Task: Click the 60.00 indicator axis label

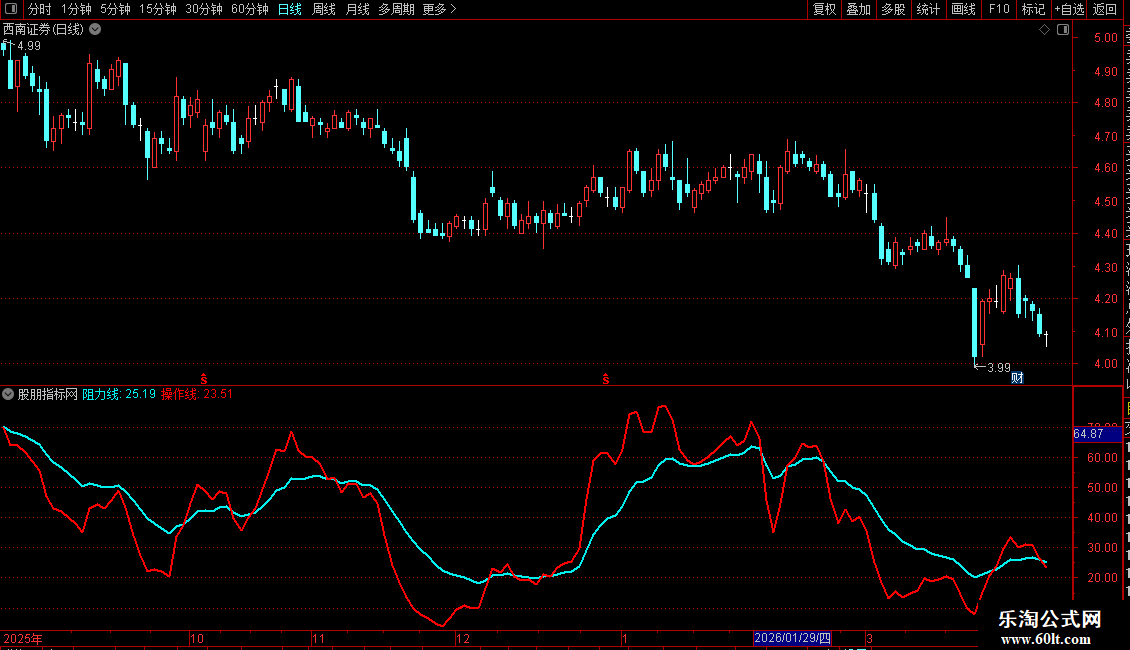Action: pos(1103,458)
